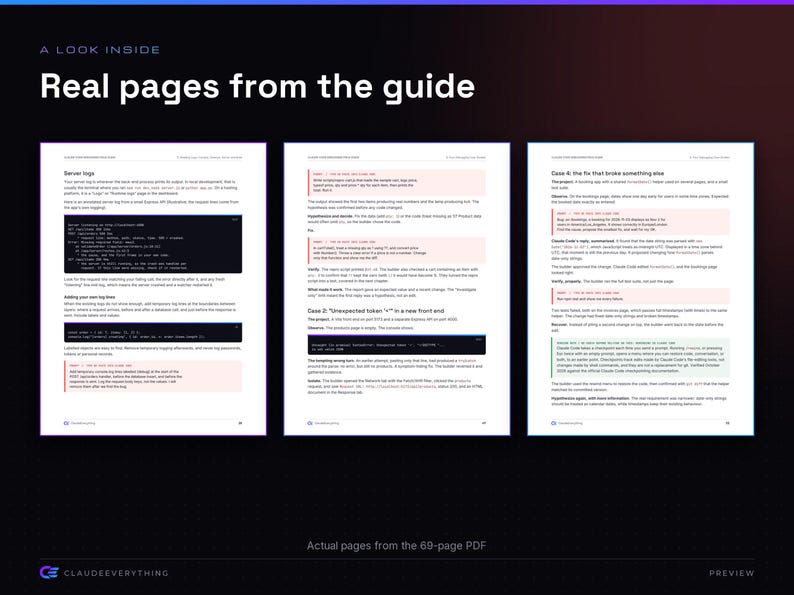Click the ClaudeEverything logo icon in footer
This screenshot has width=794, height=595.
click(x=49, y=573)
